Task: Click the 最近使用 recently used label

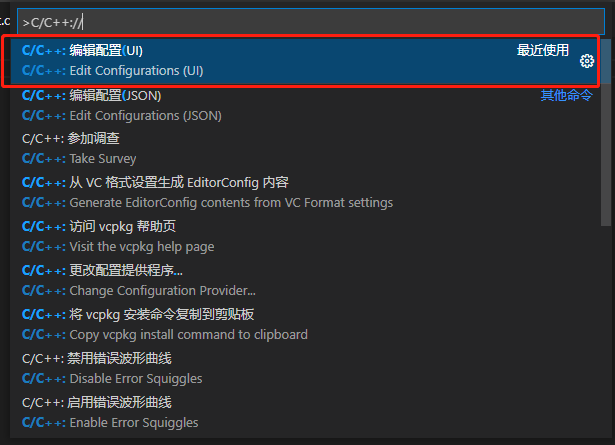Action: [542, 50]
